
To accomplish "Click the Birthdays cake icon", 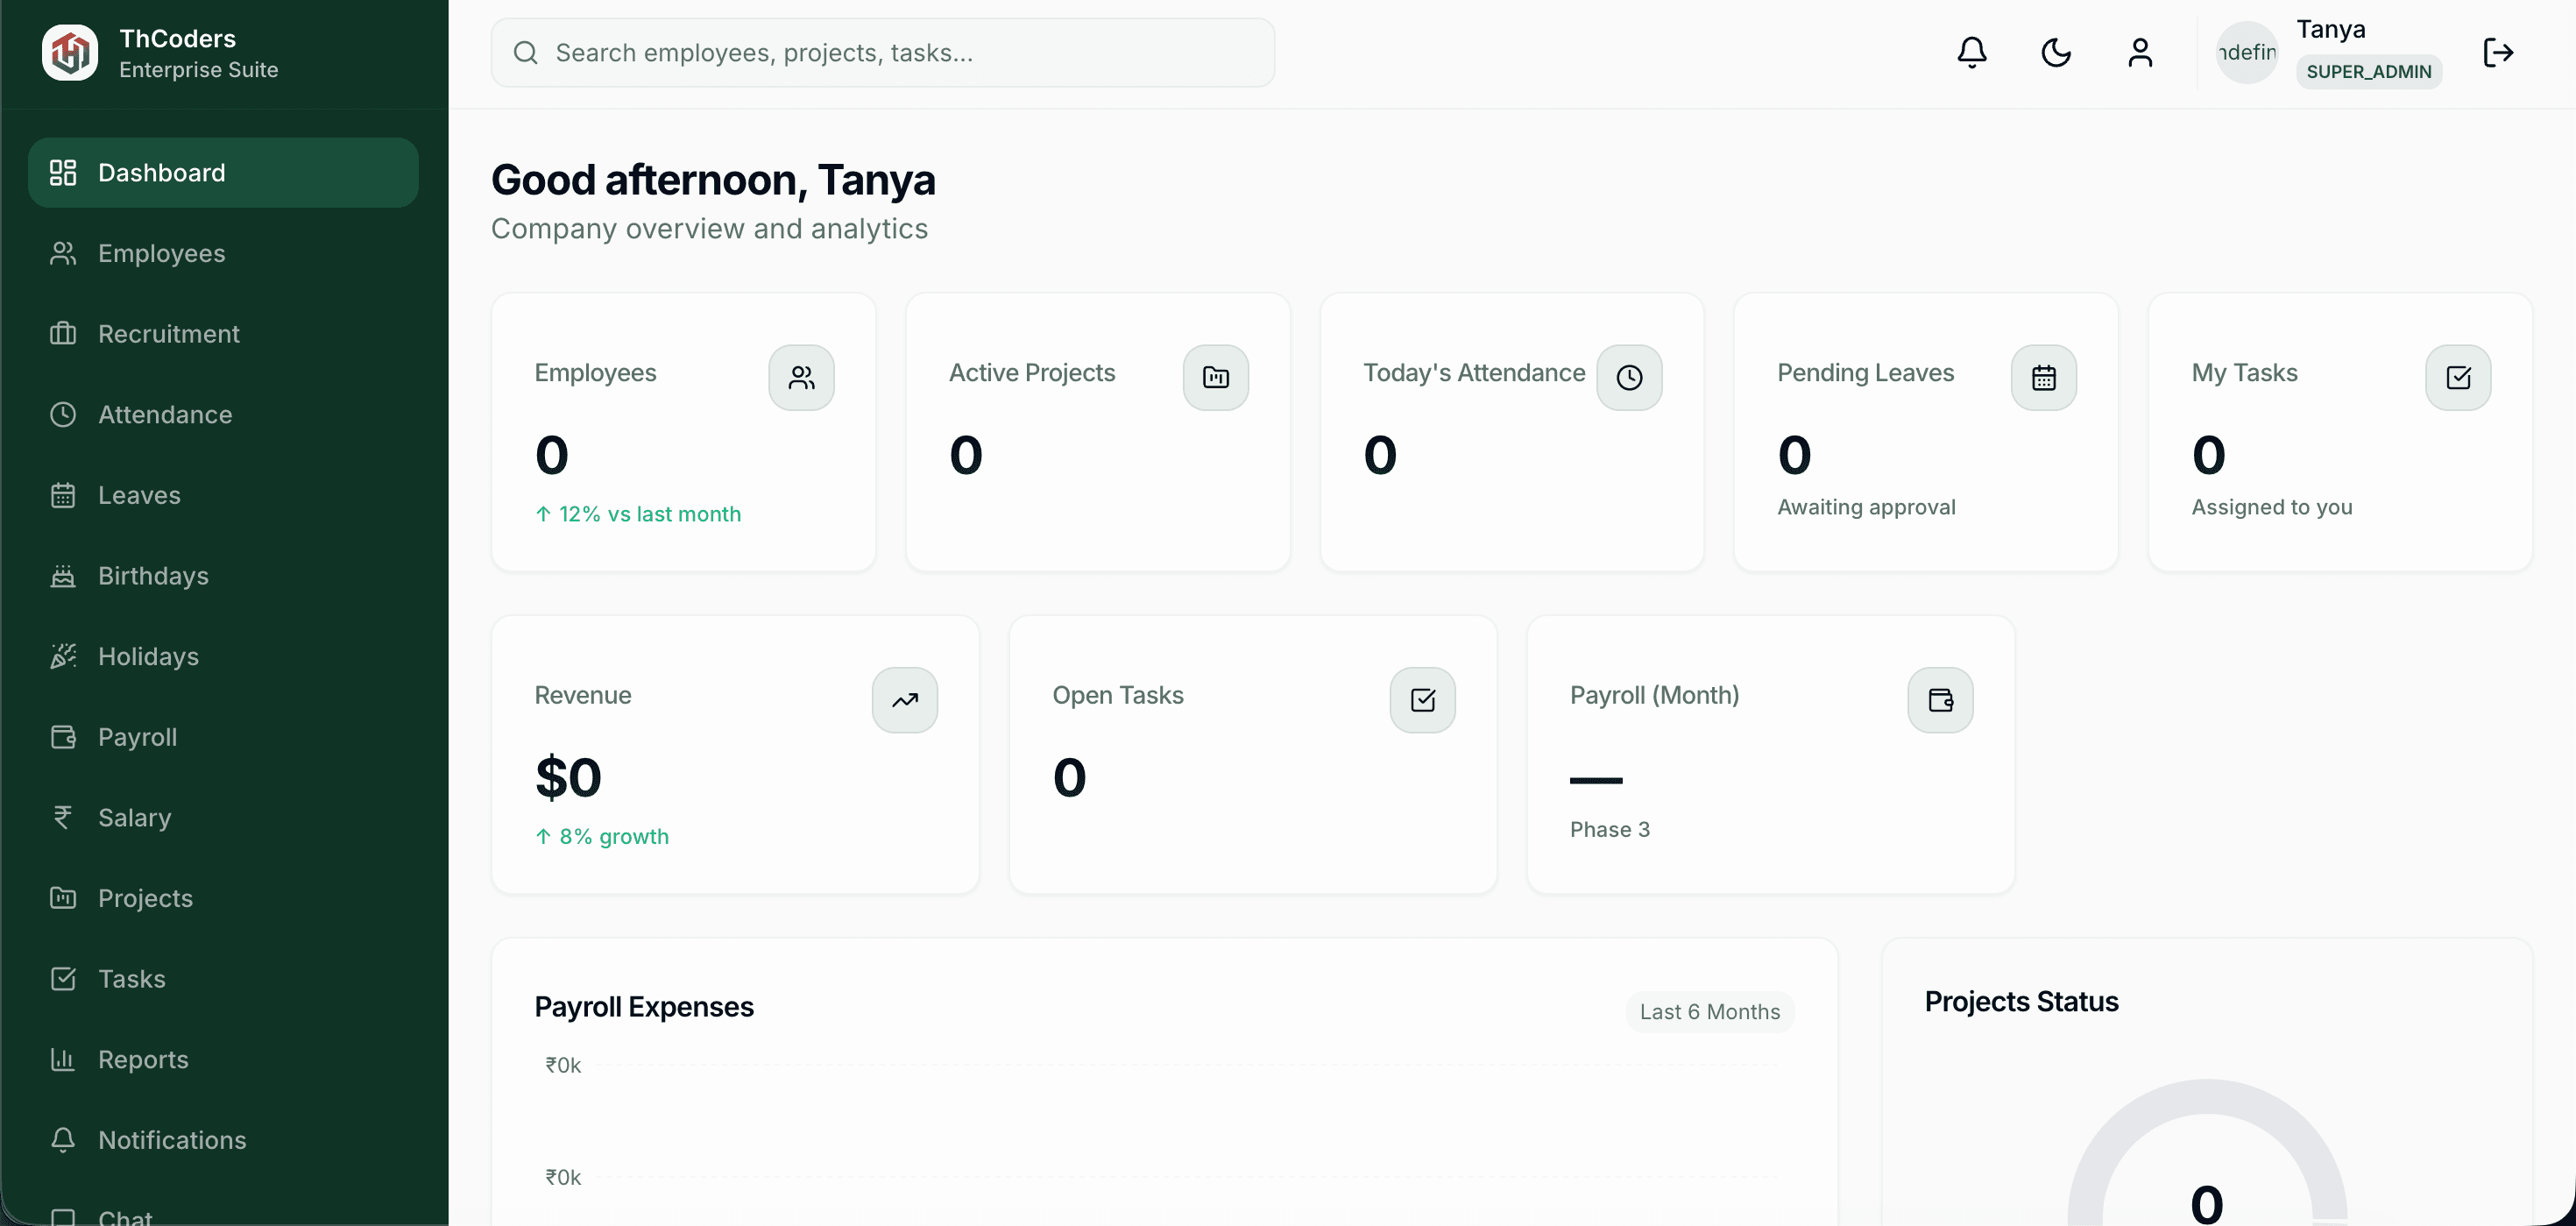I will point(63,575).
